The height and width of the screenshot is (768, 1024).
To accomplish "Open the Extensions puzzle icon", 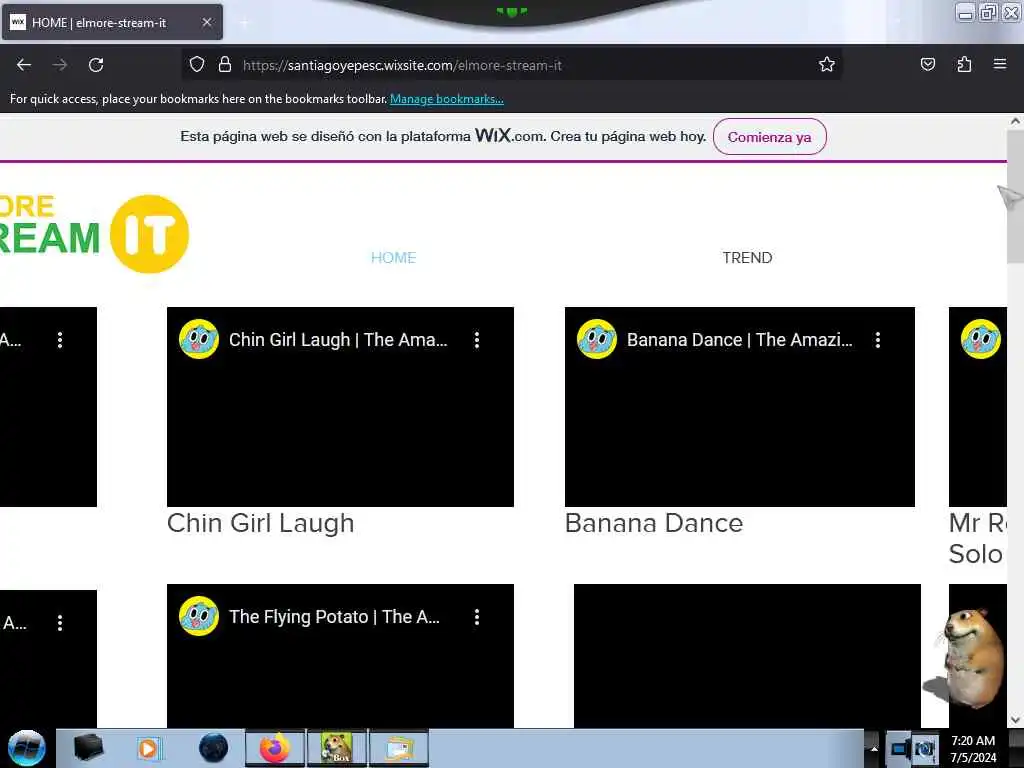I will [x=964, y=64].
